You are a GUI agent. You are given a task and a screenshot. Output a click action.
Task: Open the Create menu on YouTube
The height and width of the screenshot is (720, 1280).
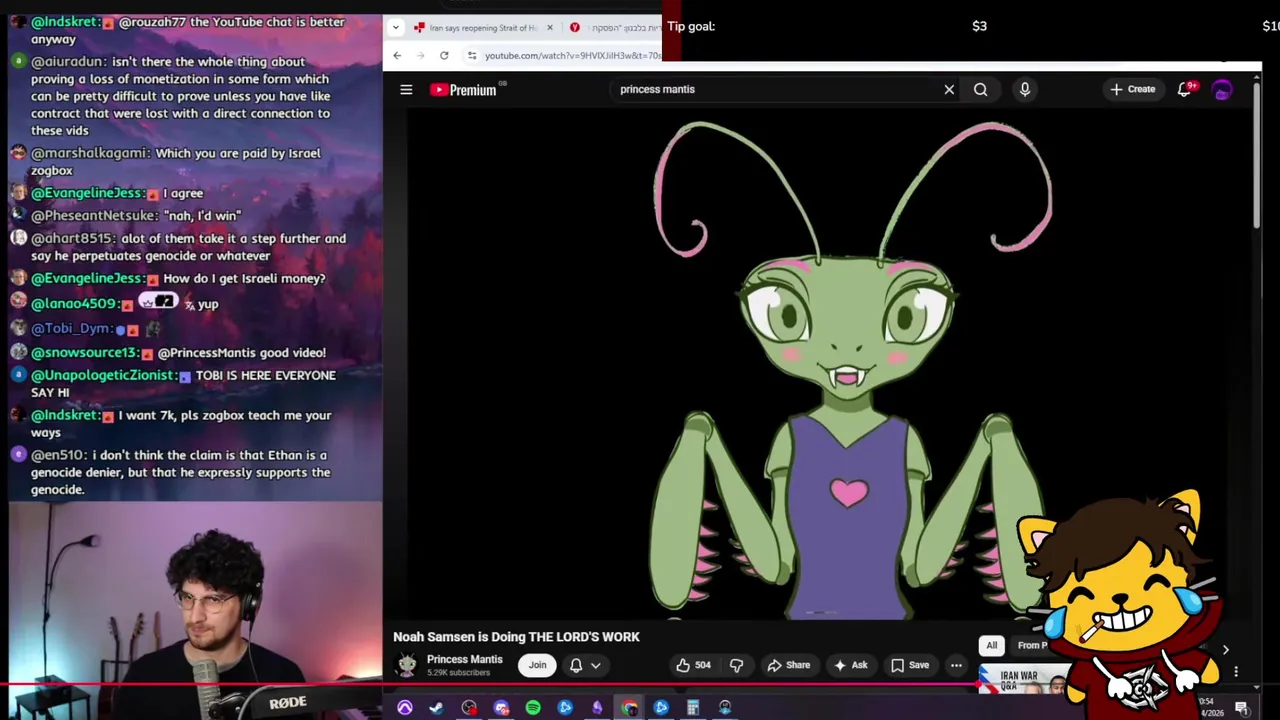point(1133,89)
